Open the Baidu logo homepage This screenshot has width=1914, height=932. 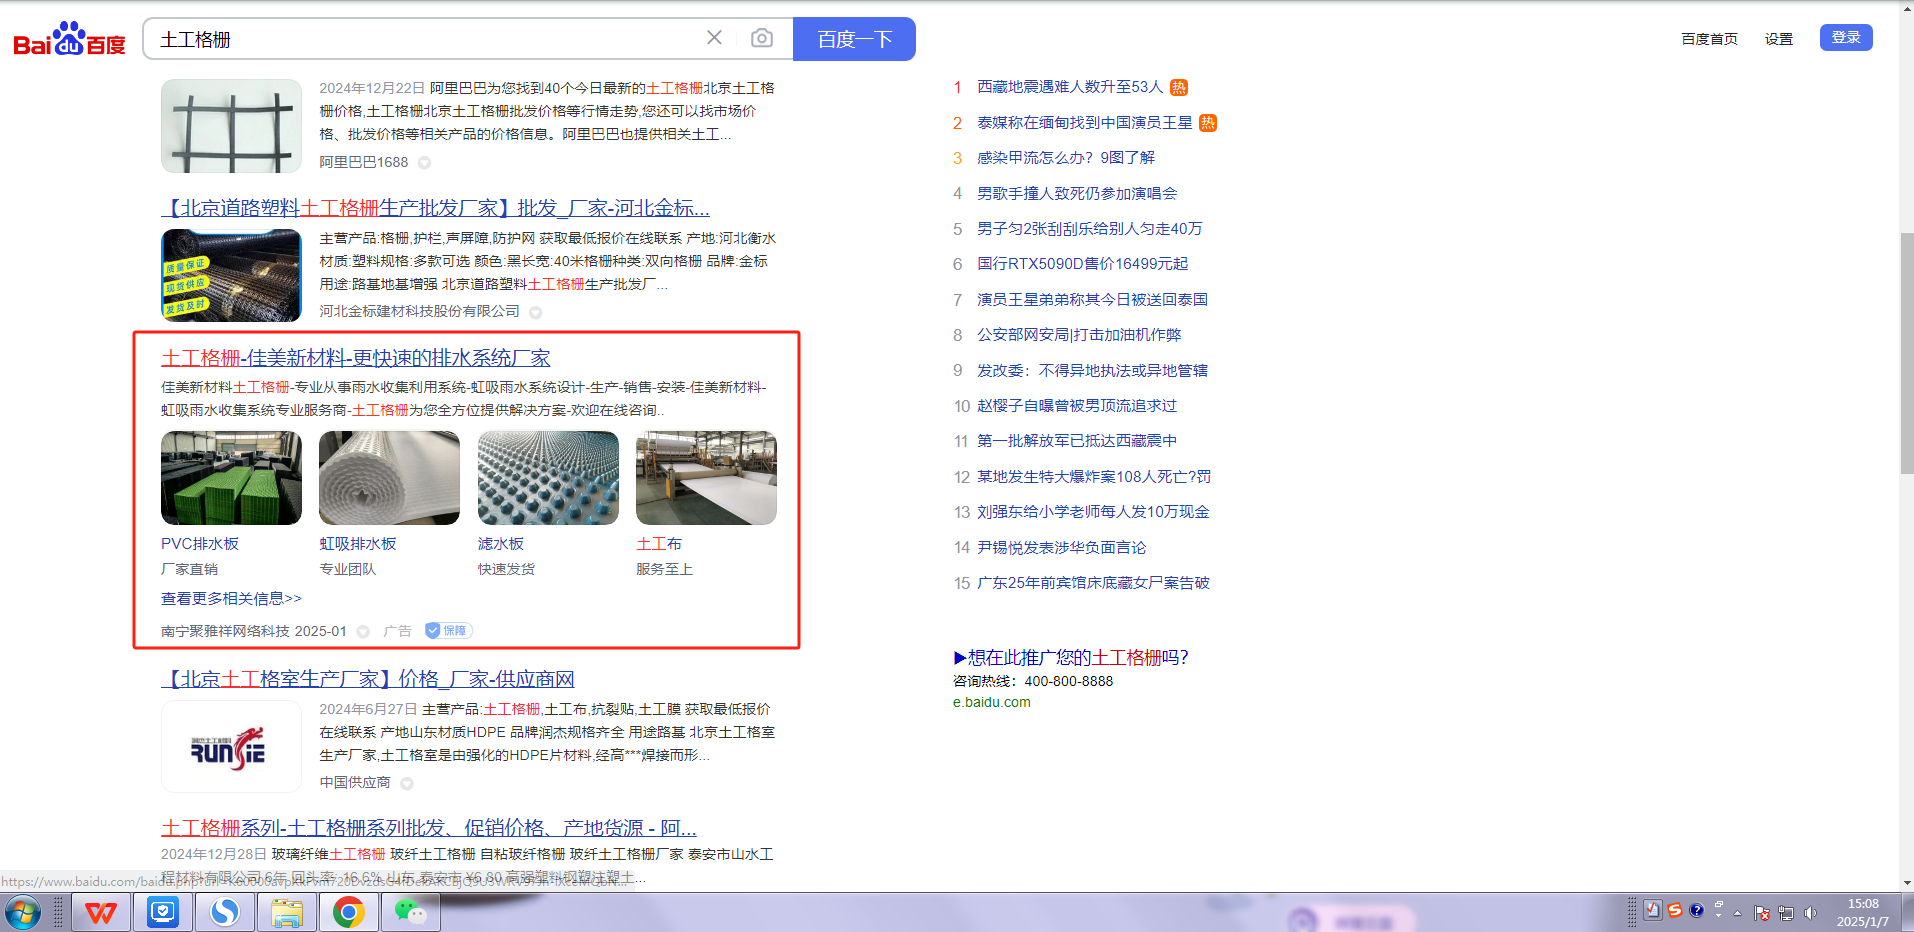click(x=69, y=39)
